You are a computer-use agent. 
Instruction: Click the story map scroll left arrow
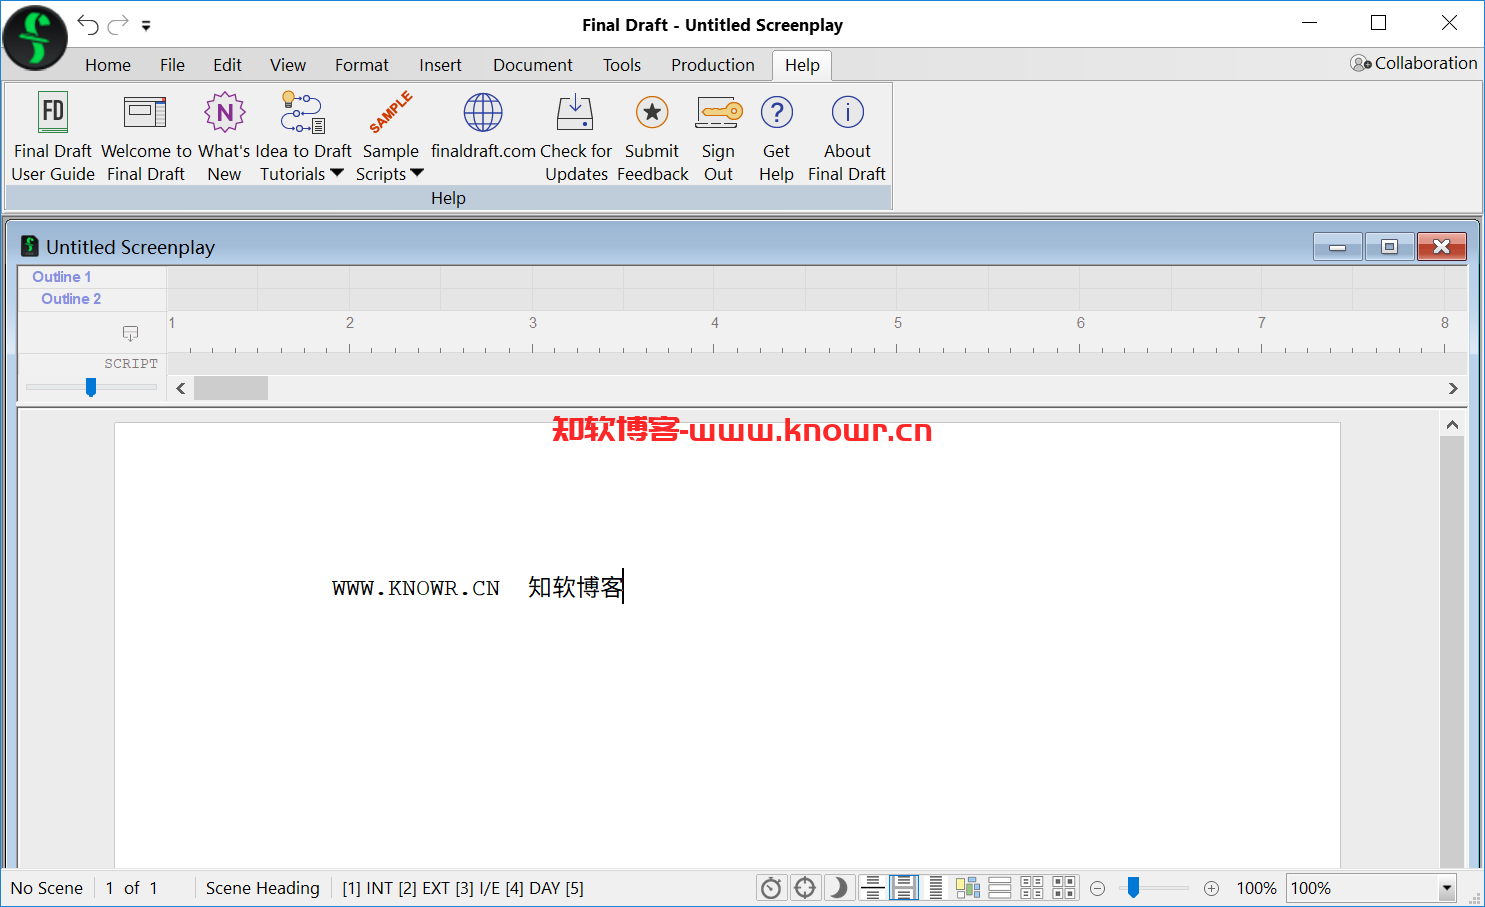(181, 388)
